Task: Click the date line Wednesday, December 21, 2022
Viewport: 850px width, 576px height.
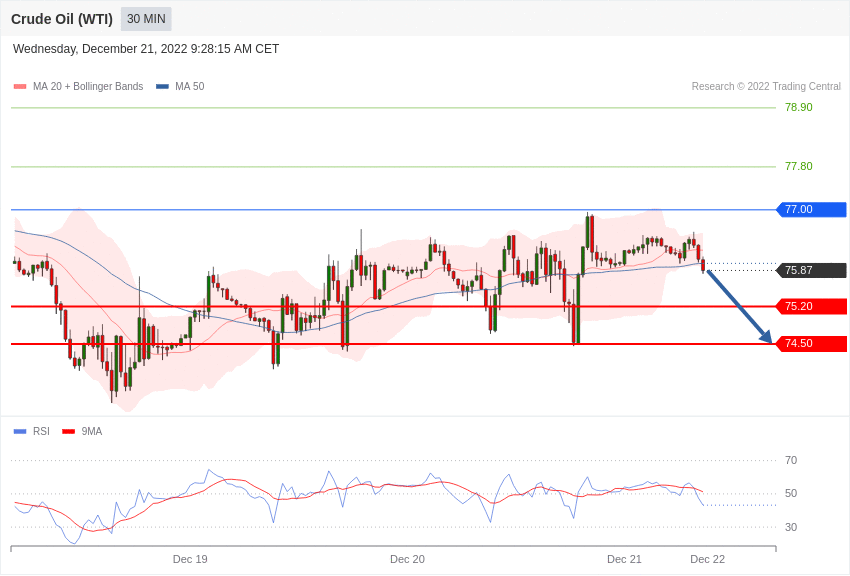Action: 146,49
